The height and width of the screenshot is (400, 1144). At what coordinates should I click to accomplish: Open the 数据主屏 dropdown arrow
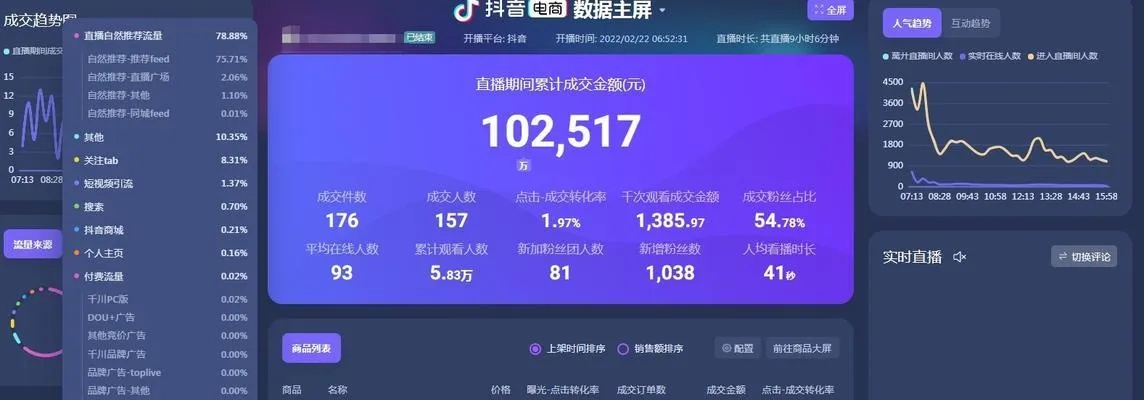coord(662,11)
